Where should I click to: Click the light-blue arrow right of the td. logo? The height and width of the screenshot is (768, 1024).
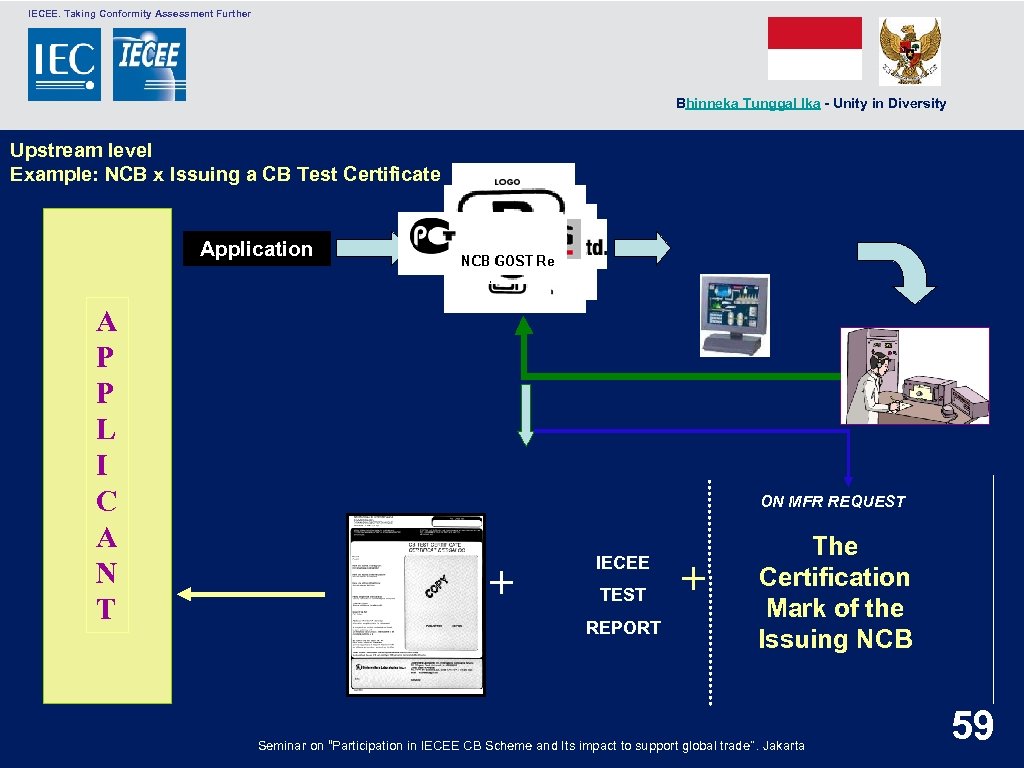(x=643, y=248)
